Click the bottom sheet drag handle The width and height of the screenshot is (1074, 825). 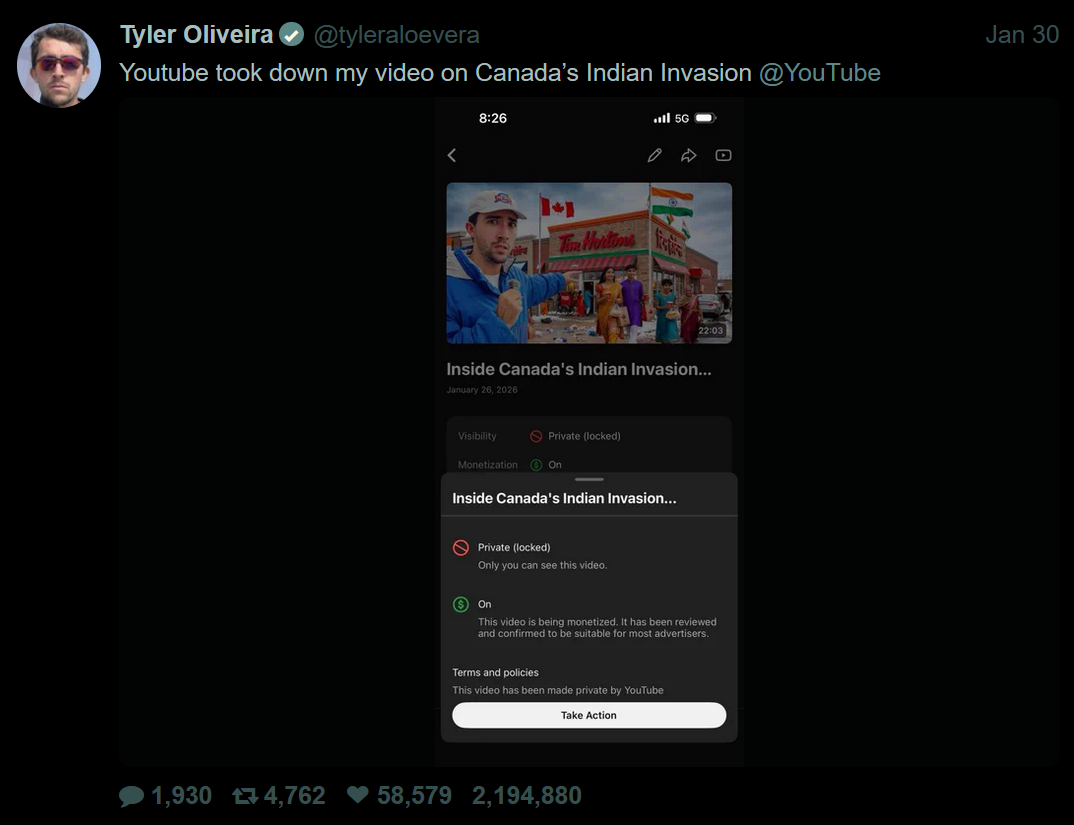point(589,480)
